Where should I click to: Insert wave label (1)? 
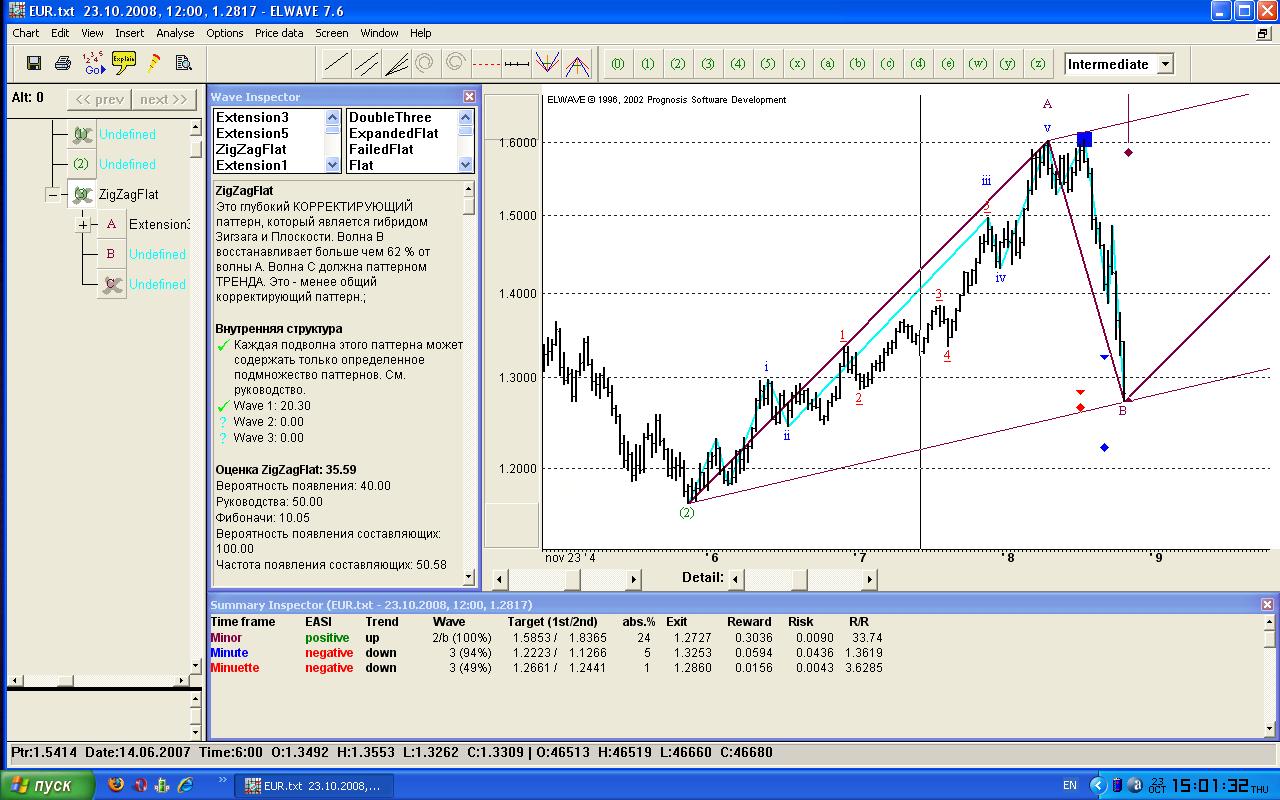(648, 64)
